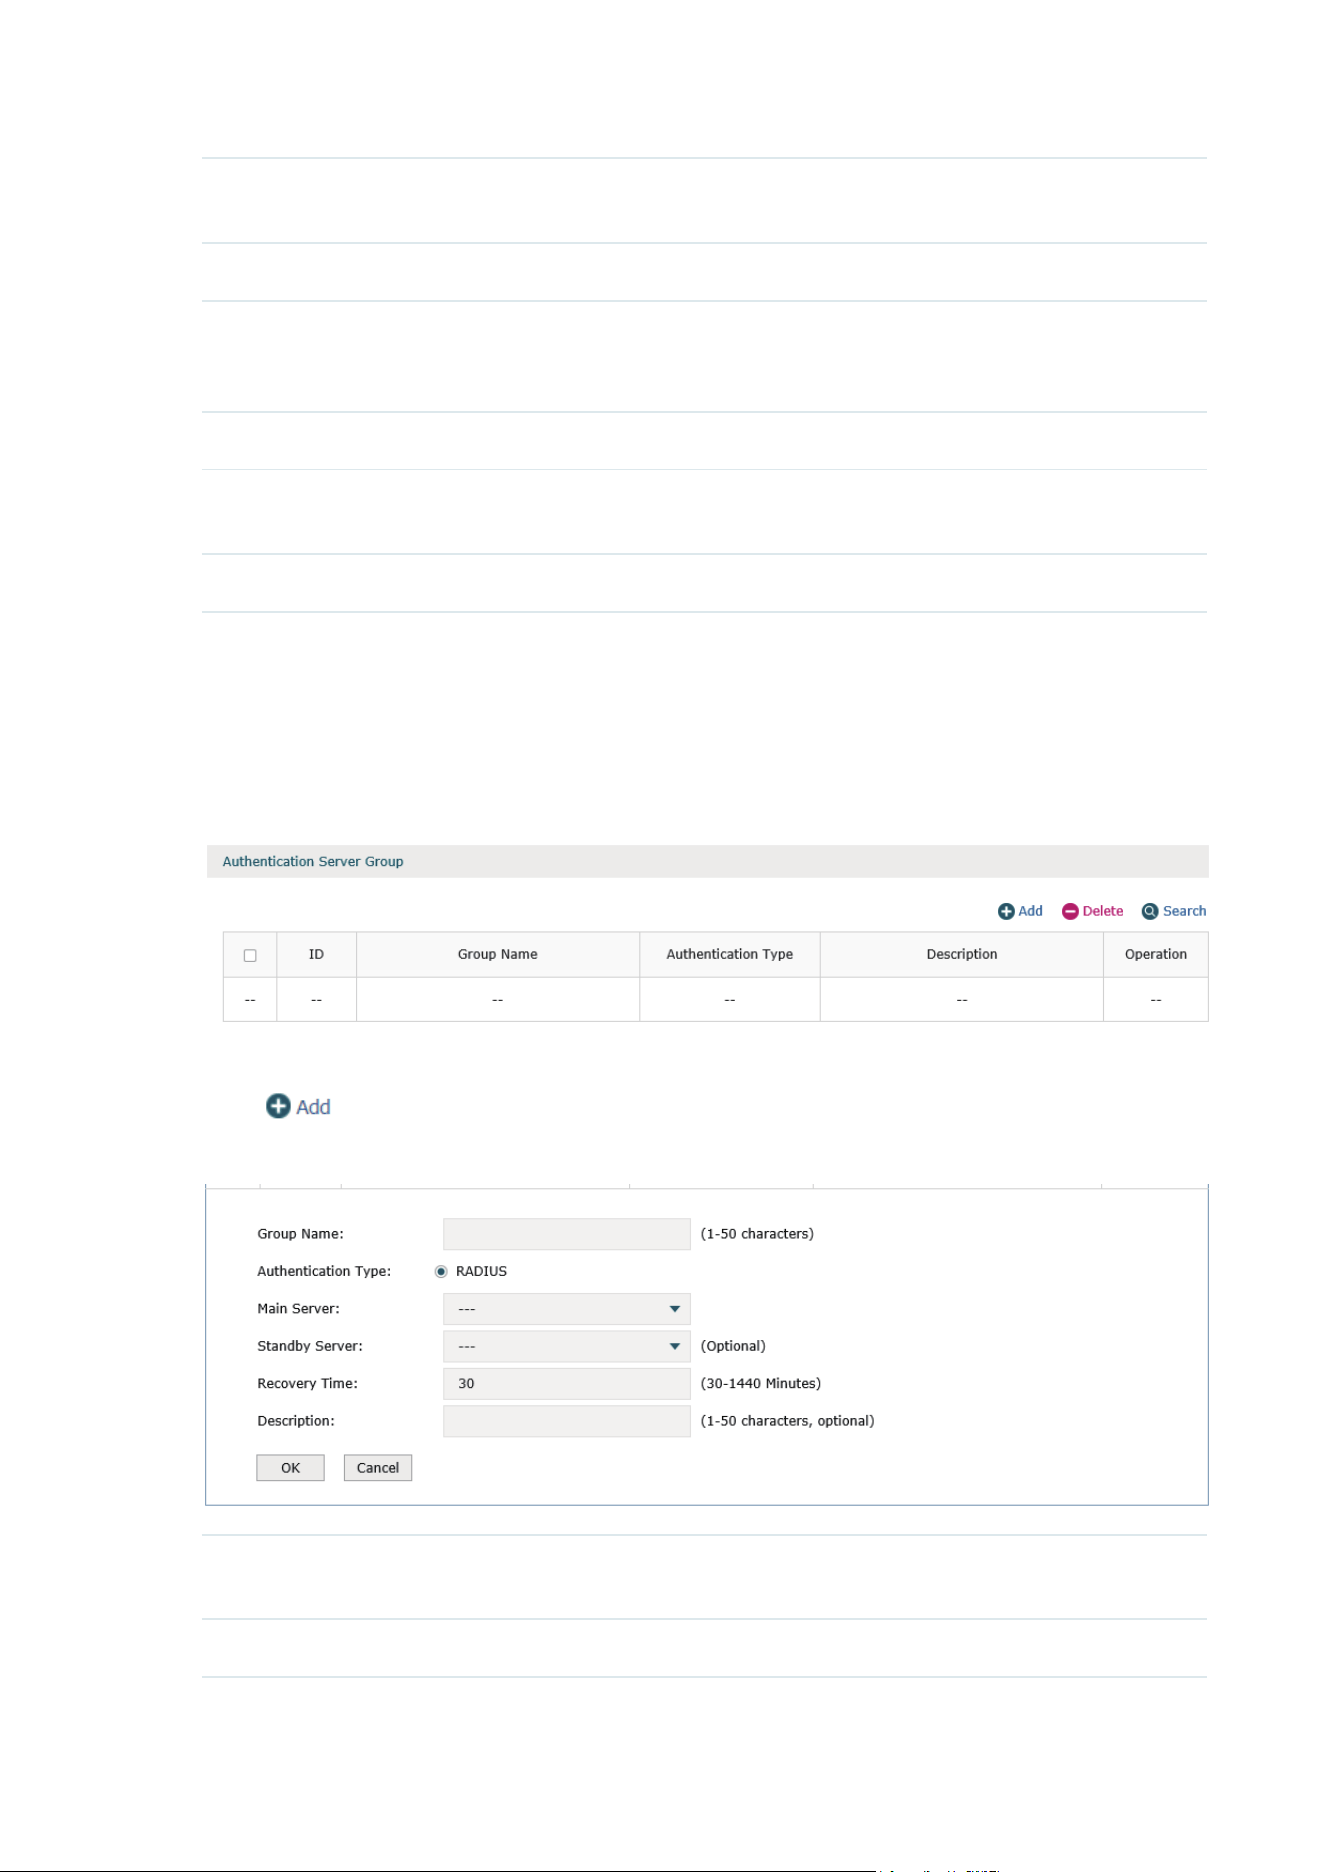Click the Authentication Type column header
Screen dimensions: 1324x1872
coord(730,954)
